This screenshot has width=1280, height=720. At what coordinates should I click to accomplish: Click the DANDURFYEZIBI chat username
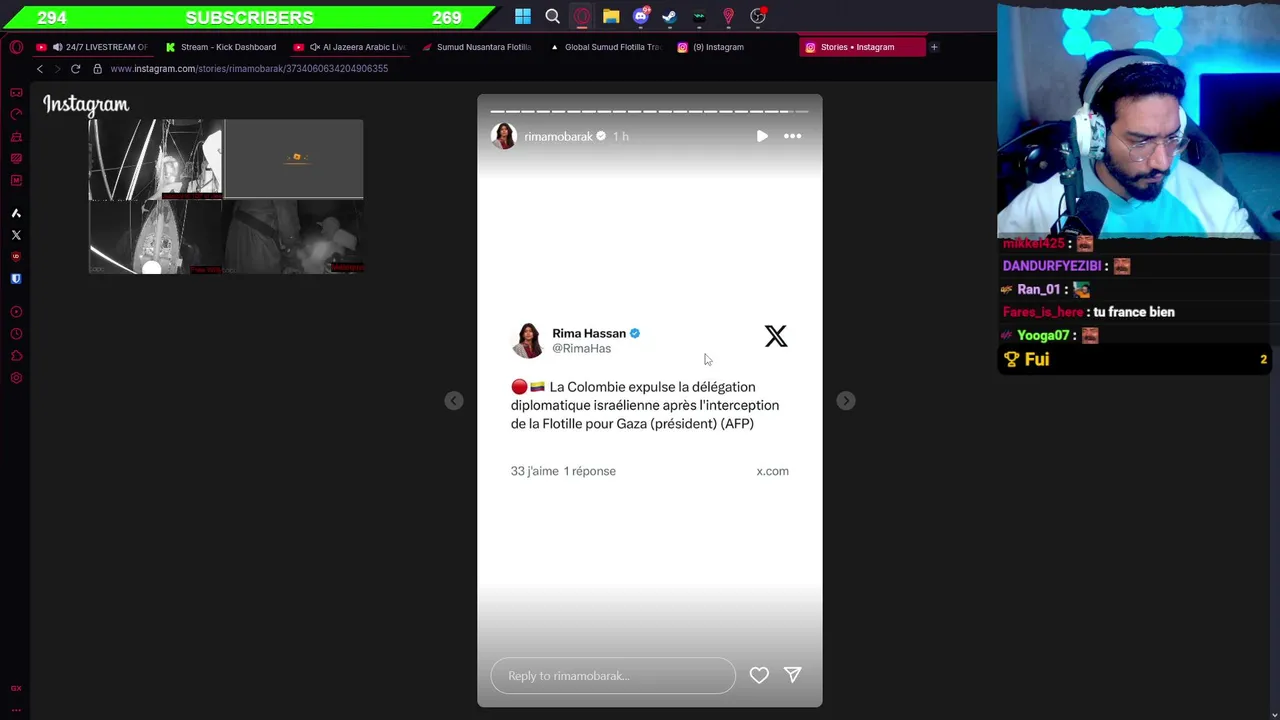pyautogui.click(x=1051, y=266)
